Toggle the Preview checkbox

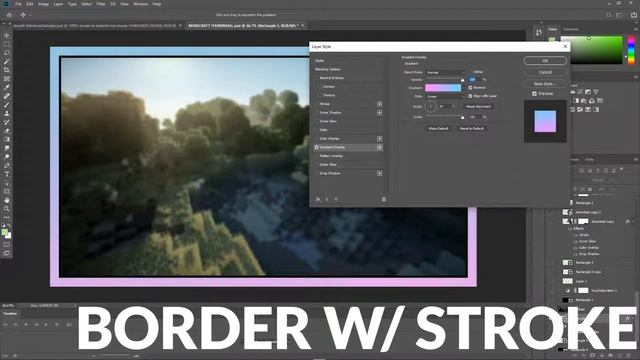coord(534,94)
